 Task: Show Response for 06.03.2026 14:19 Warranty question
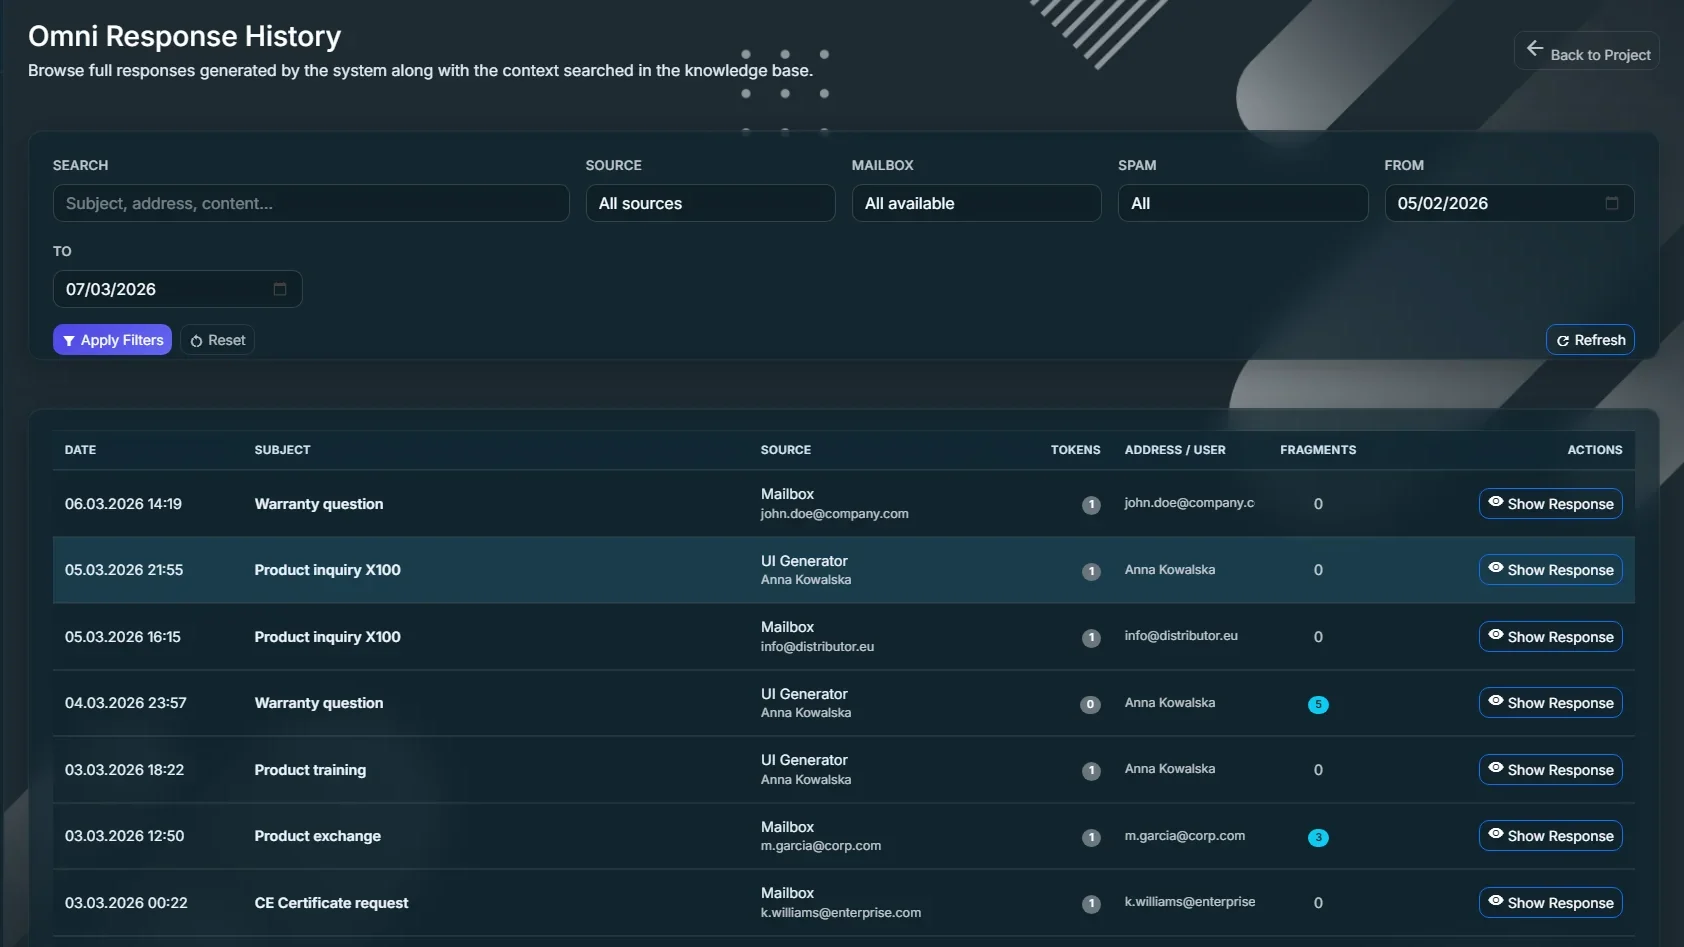pos(1550,504)
